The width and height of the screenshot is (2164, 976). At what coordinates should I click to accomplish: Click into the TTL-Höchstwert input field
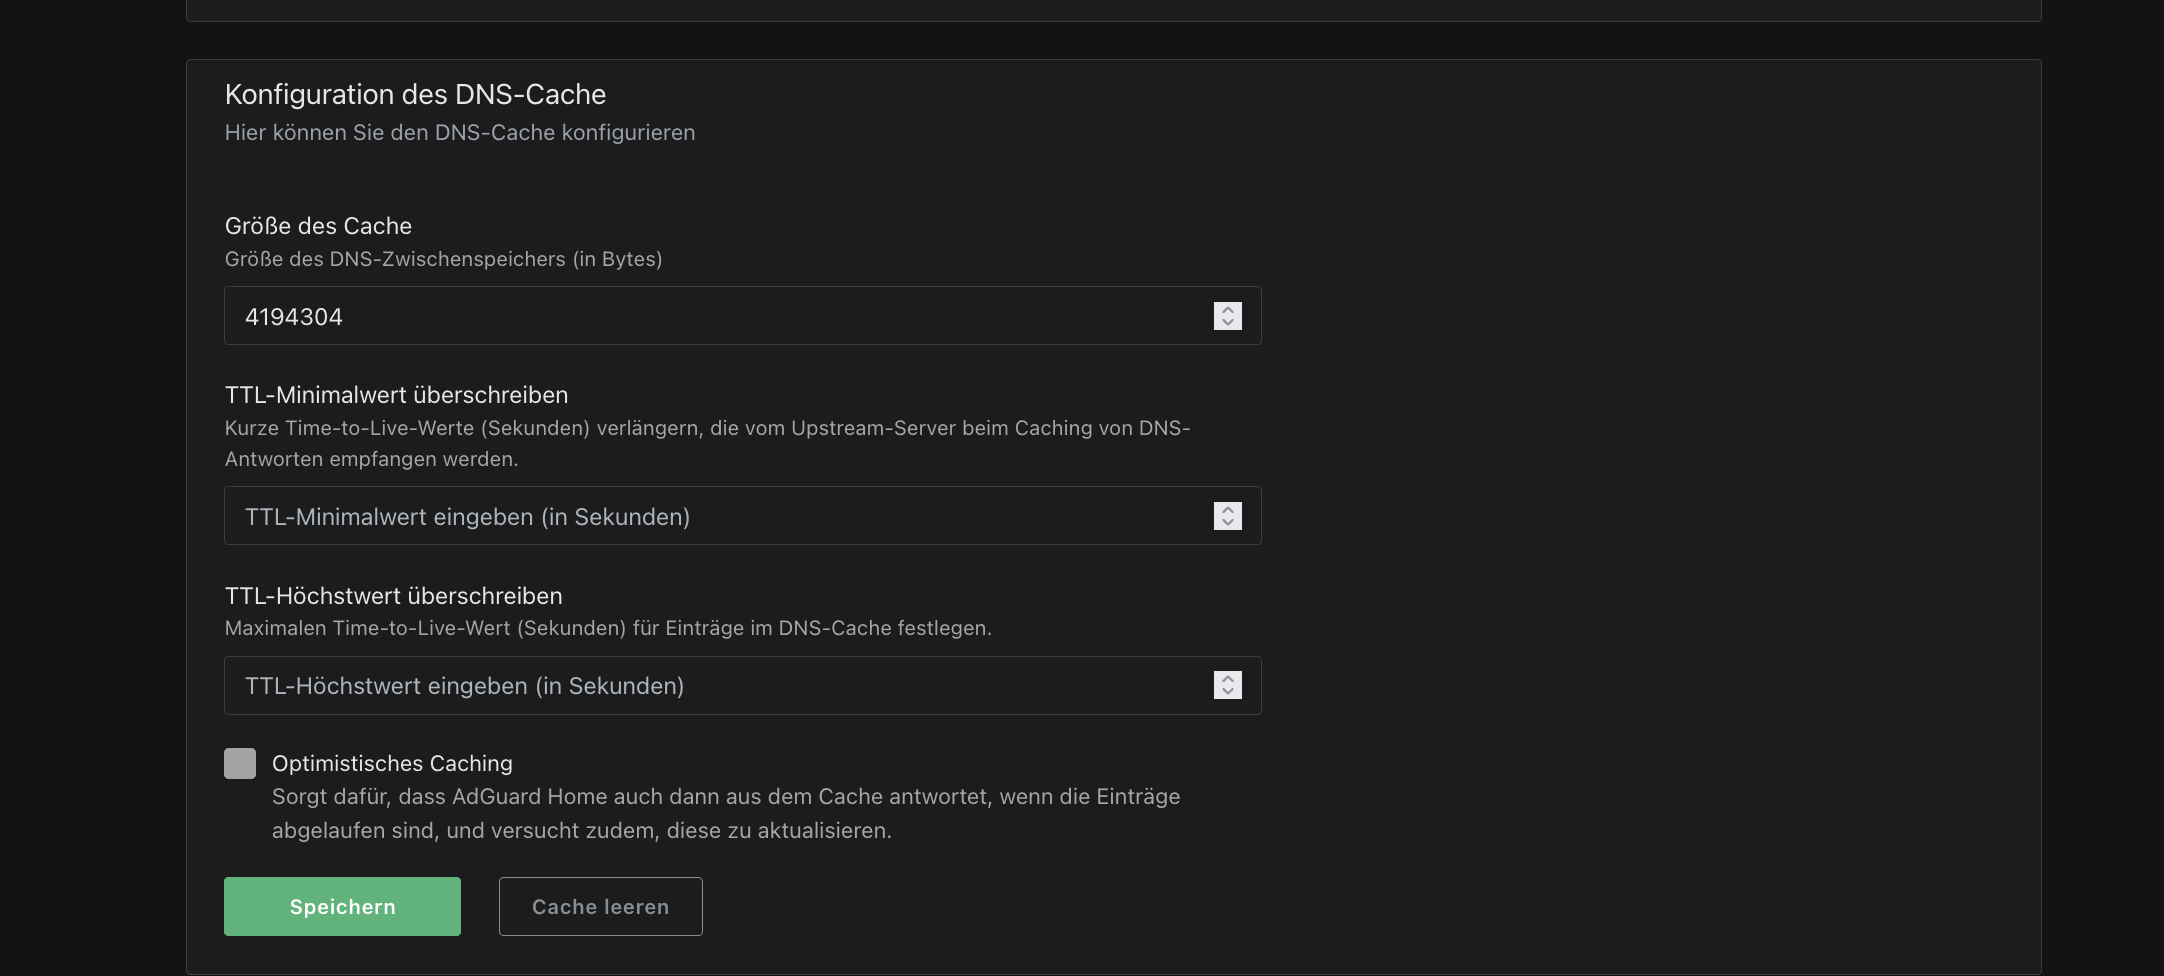click(700, 686)
